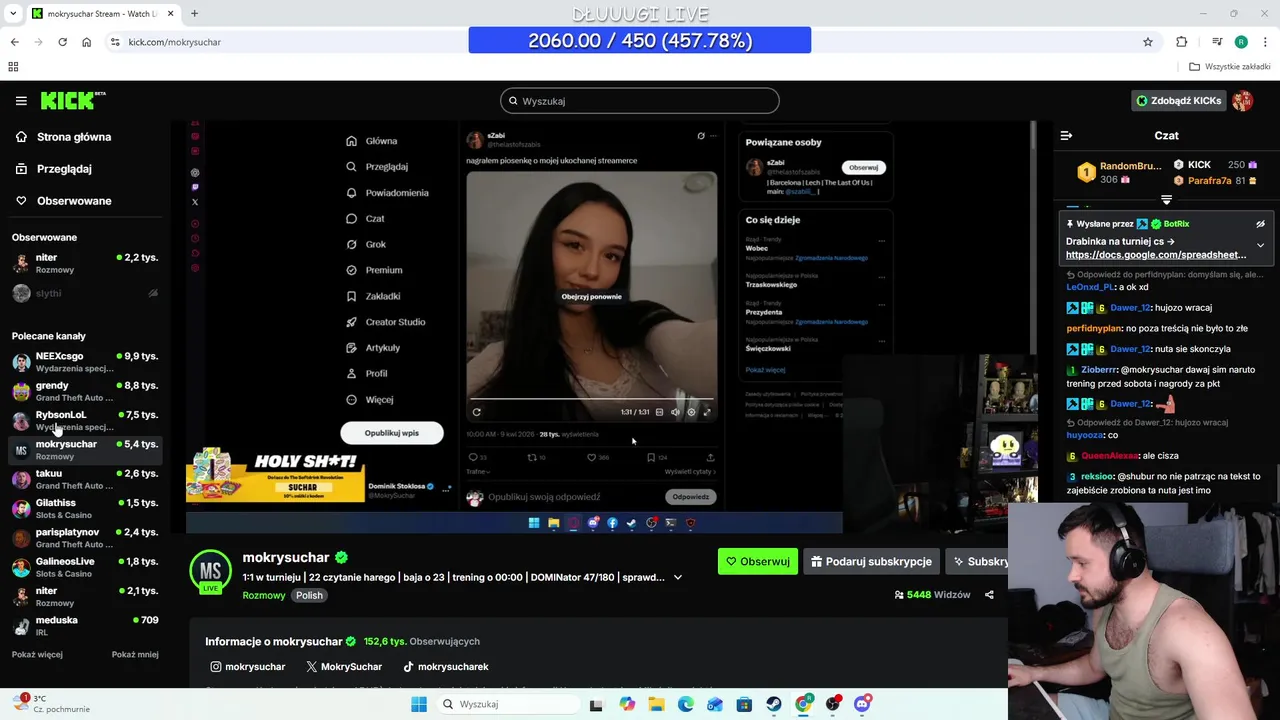Expand the pinned message dropdown chevron
Screen dimensions: 1280x720
pos(1260,245)
